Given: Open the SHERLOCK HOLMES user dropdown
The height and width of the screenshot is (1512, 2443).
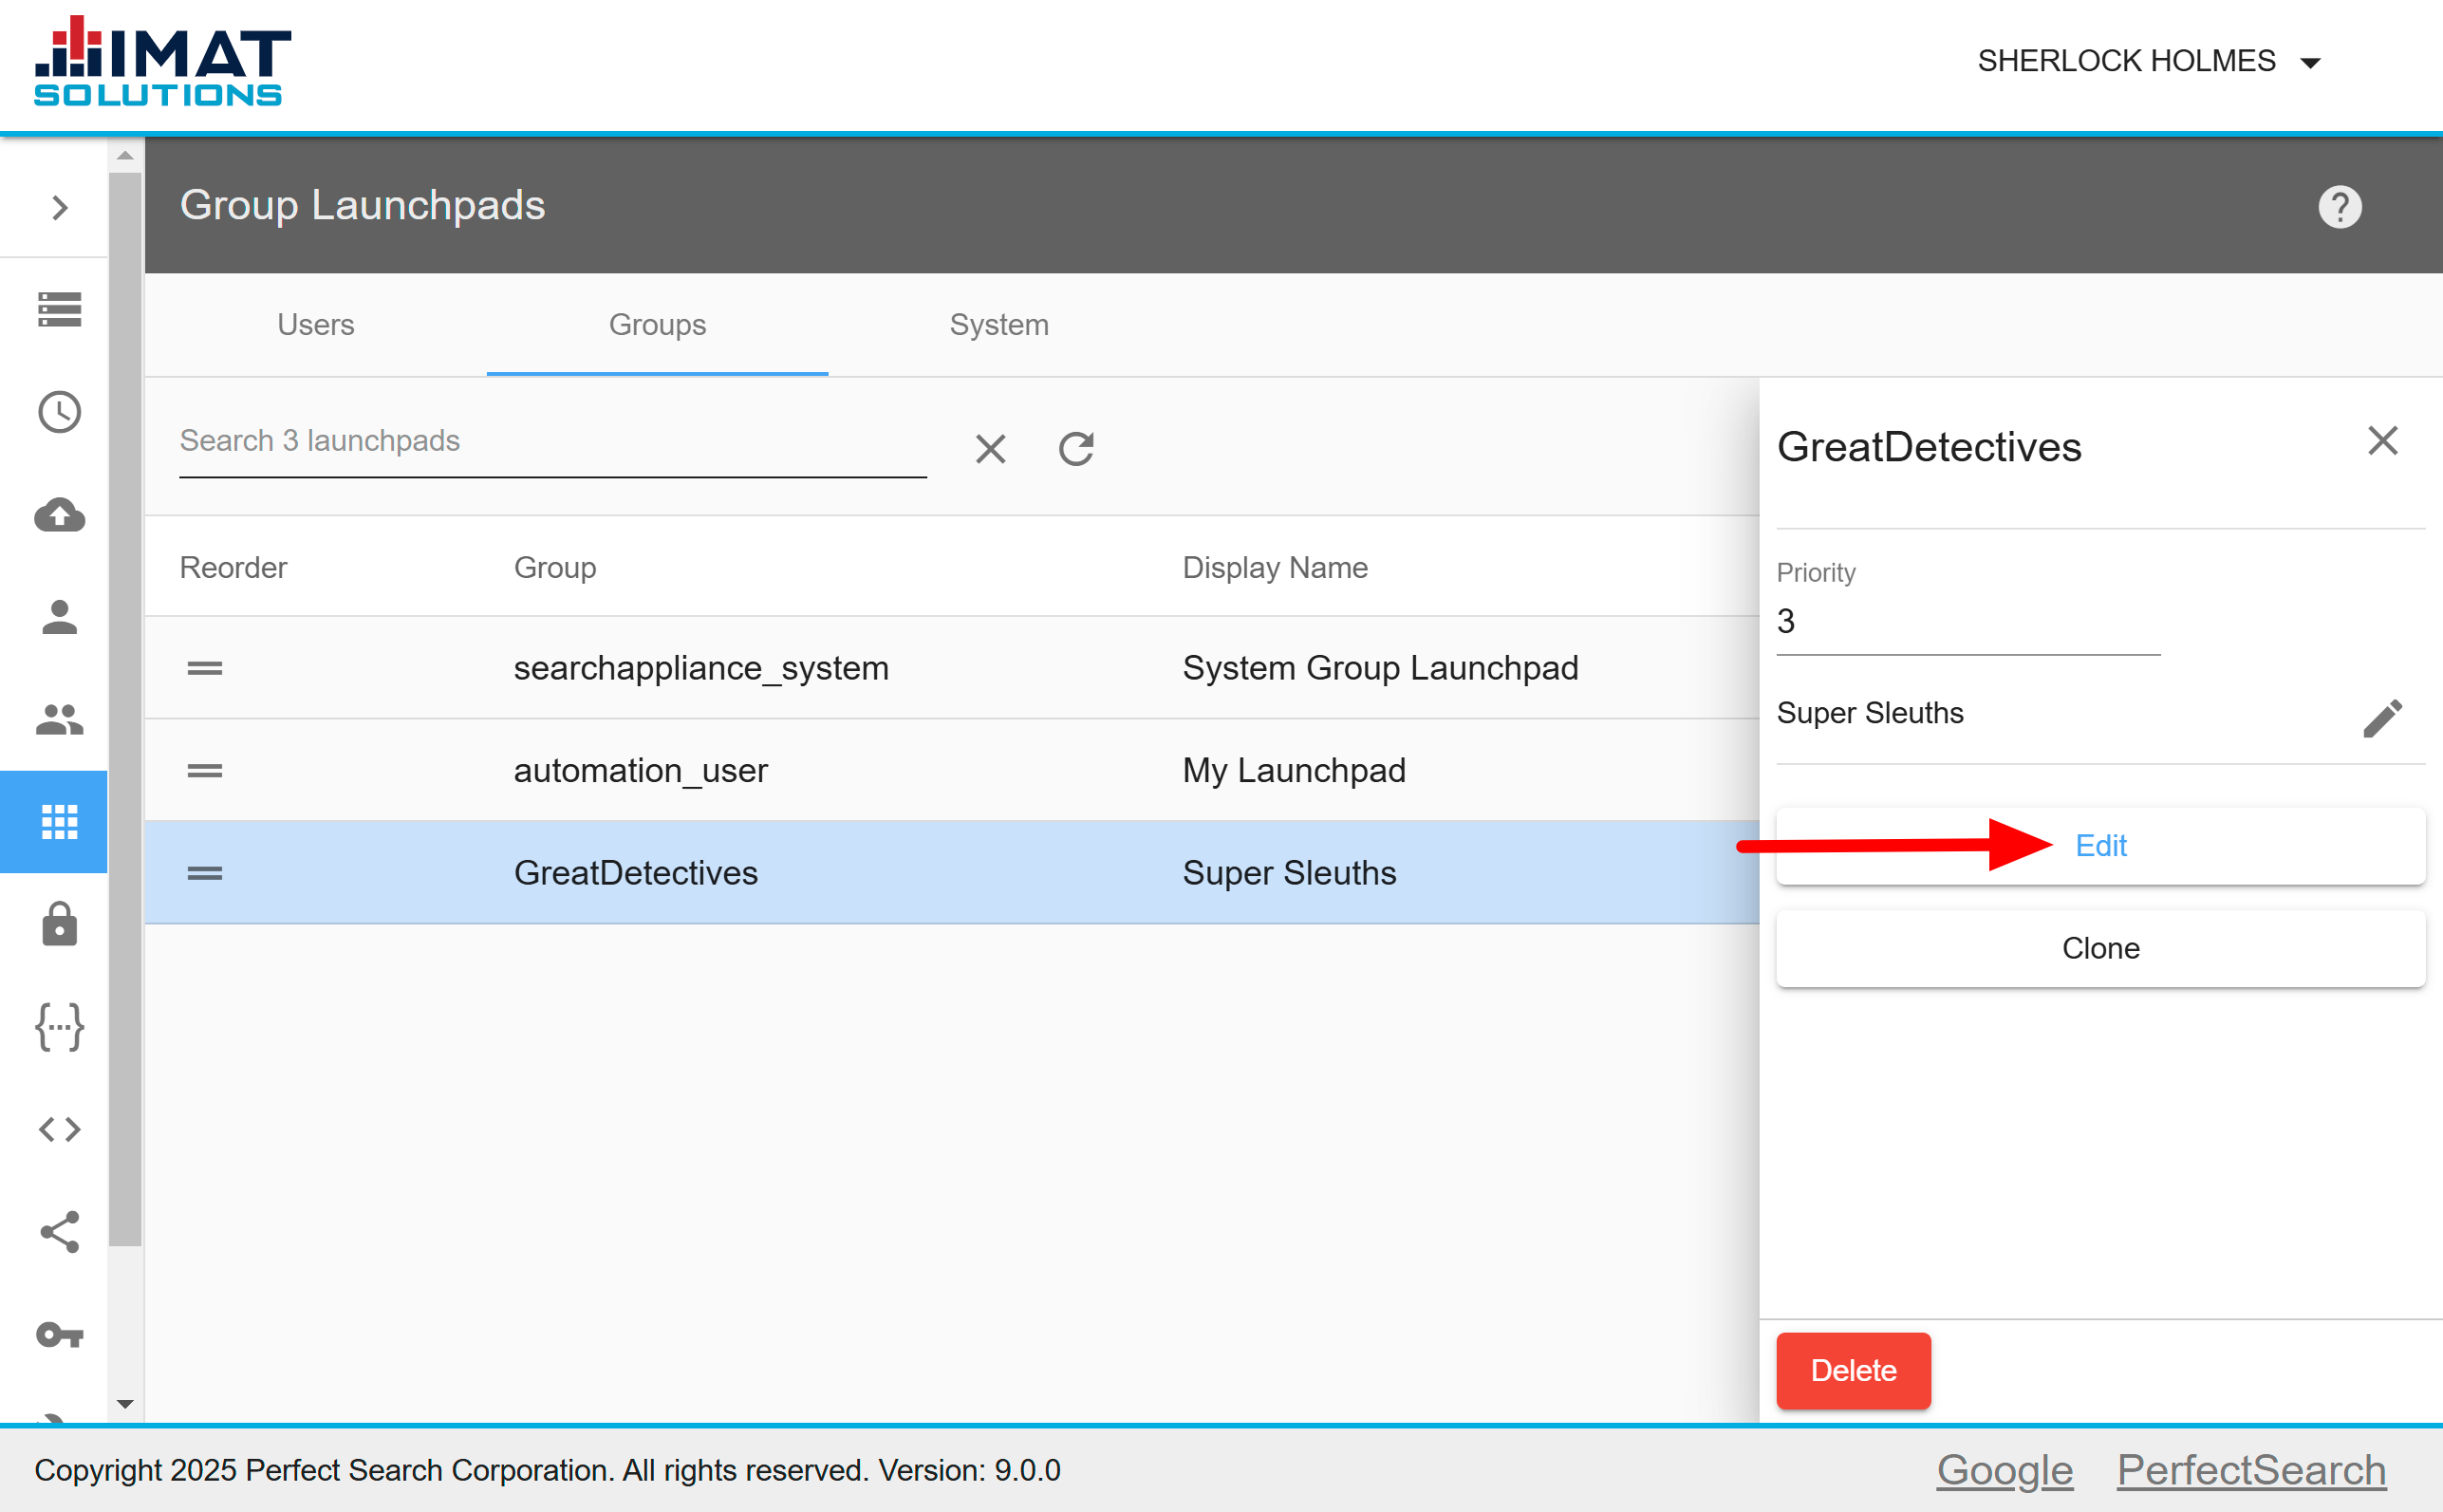Looking at the screenshot, I should pos(2148,61).
